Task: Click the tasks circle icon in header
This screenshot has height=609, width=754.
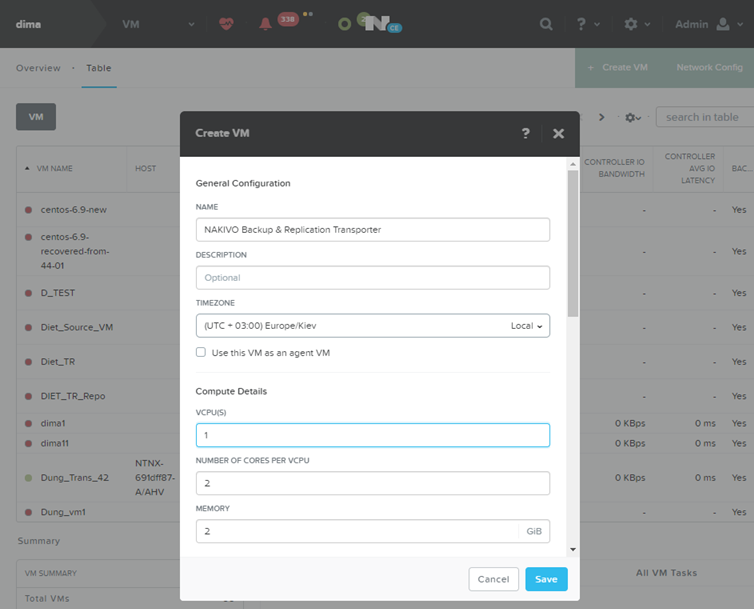Action: pyautogui.click(x=345, y=23)
